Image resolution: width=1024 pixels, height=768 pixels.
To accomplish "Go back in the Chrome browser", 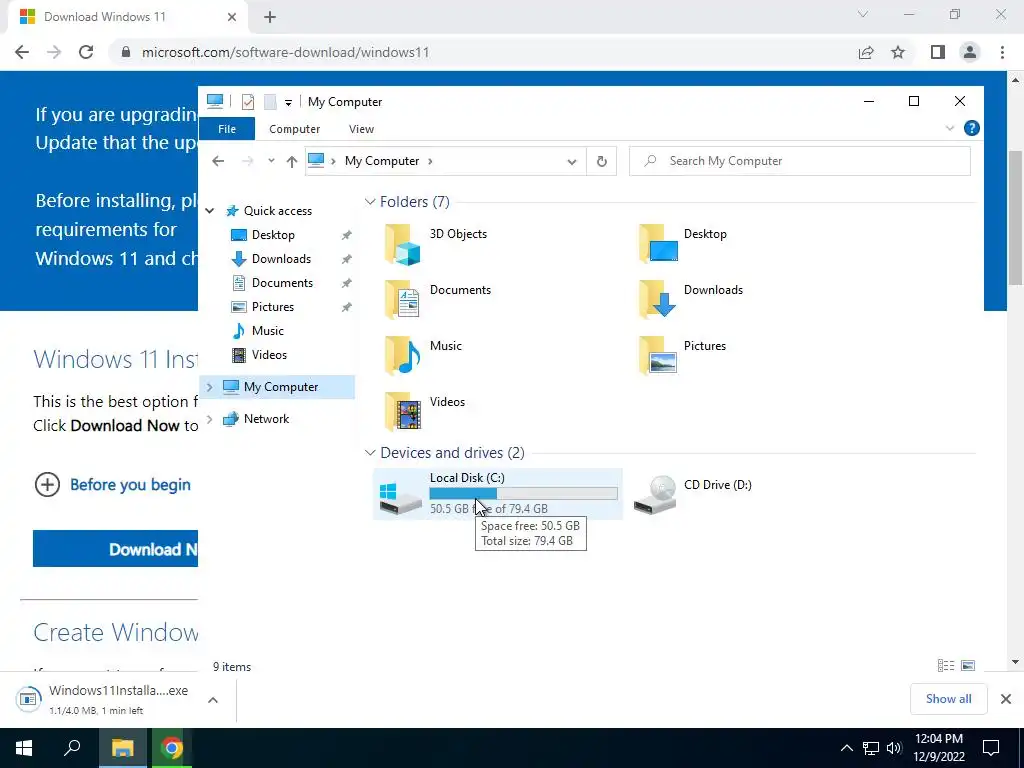I will point(22,52).
